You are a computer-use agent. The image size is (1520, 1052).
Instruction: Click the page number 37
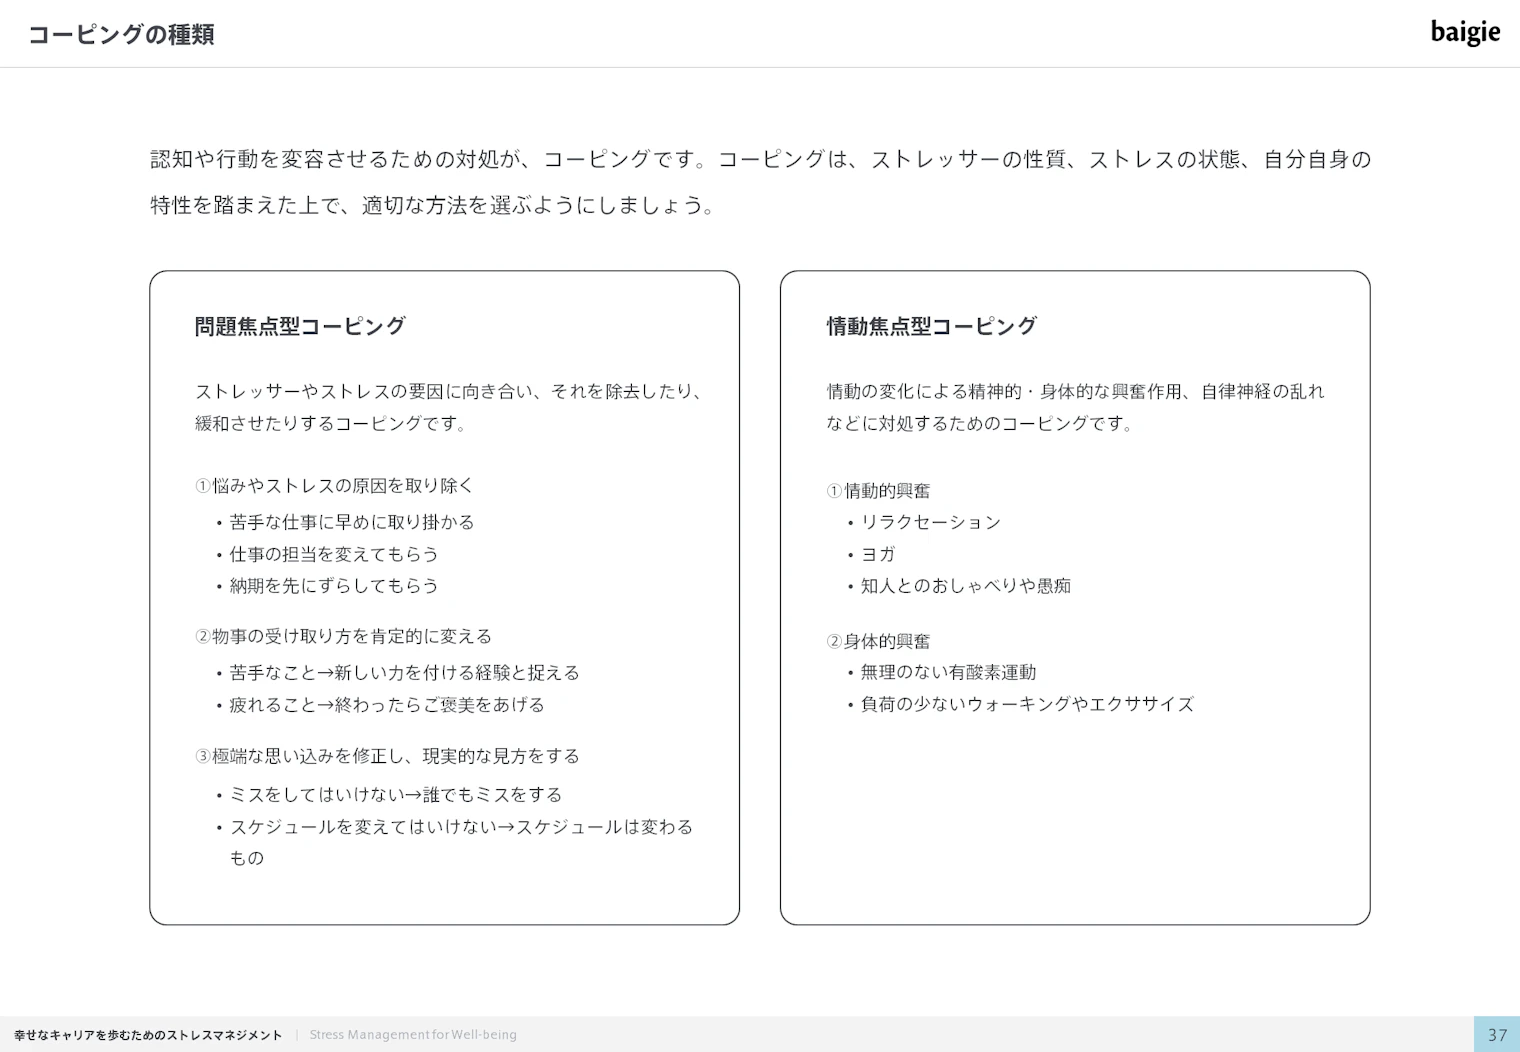coord(1497,1035)
